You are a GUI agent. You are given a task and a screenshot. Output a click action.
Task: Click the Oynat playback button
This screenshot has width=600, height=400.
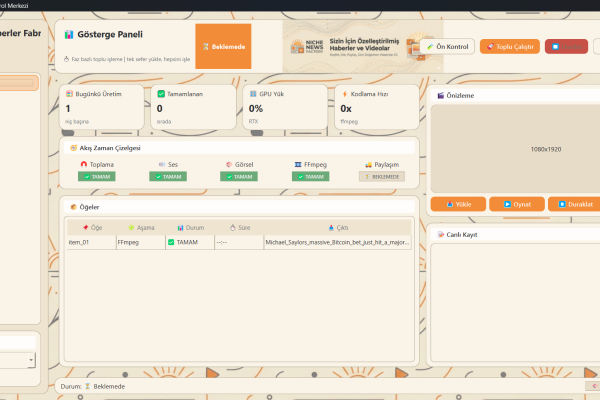tap(517, 204)
